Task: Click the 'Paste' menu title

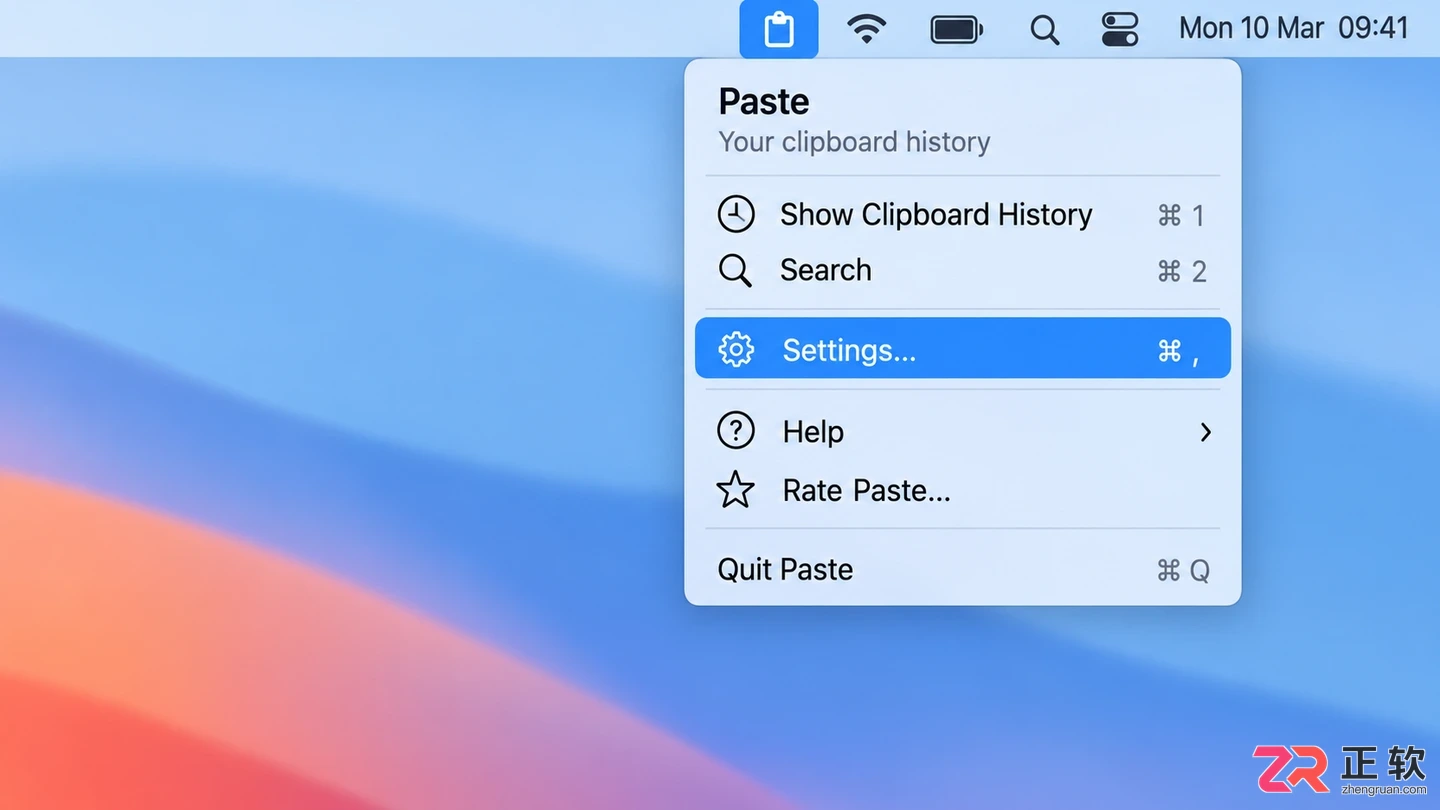Action: point(764,101)
